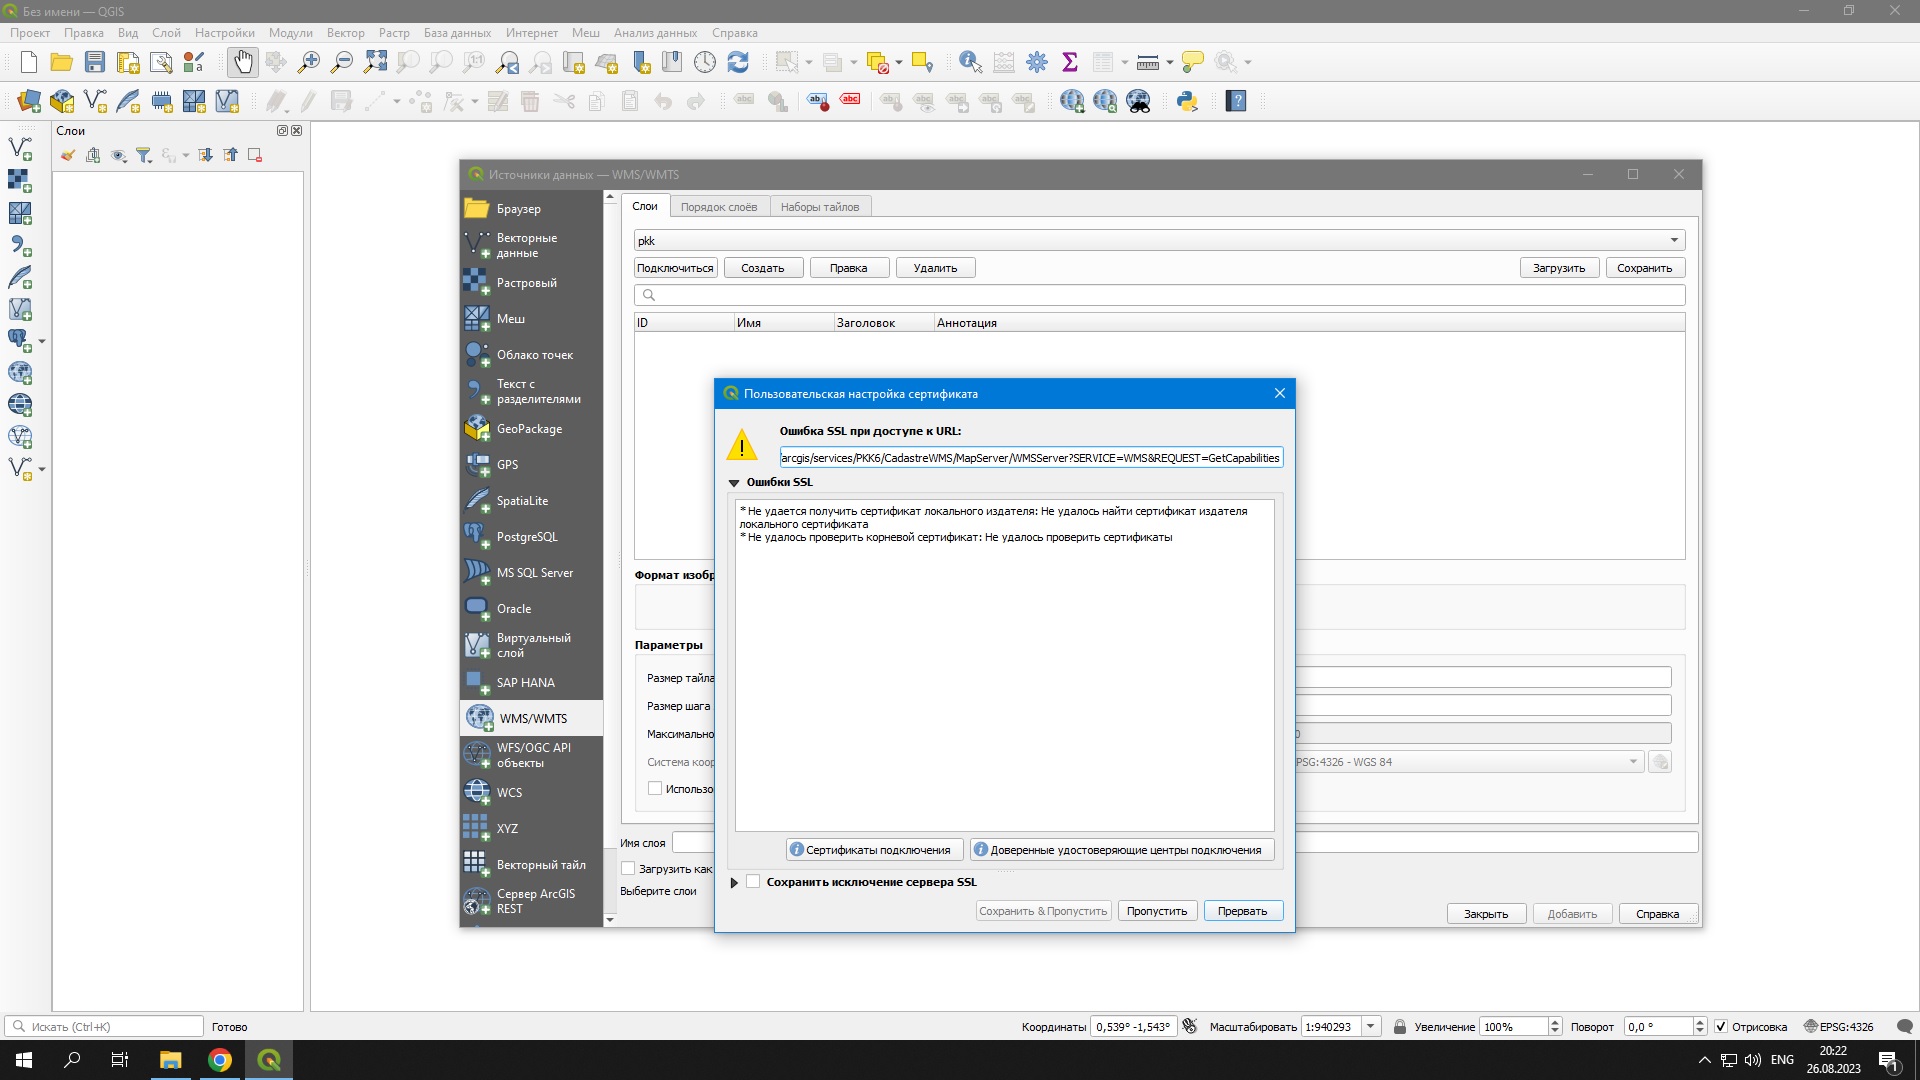Toggle the Отрисовка checkbox in status bar

click(1721, 1026)
